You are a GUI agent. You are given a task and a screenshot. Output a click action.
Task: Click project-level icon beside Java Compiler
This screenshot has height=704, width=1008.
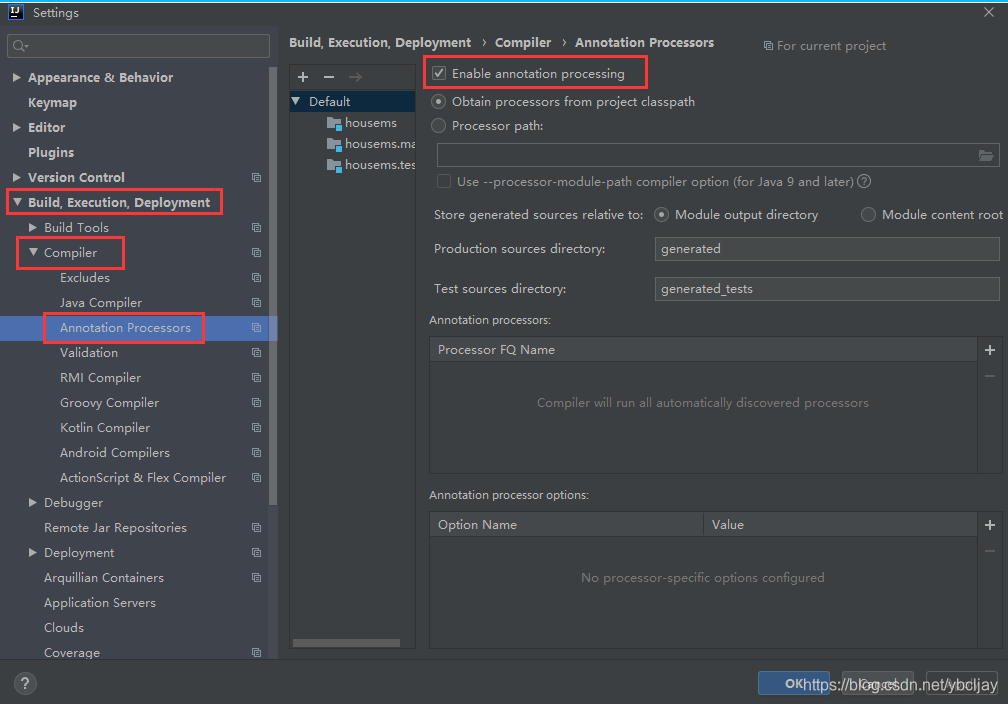(x=256, y=303)
